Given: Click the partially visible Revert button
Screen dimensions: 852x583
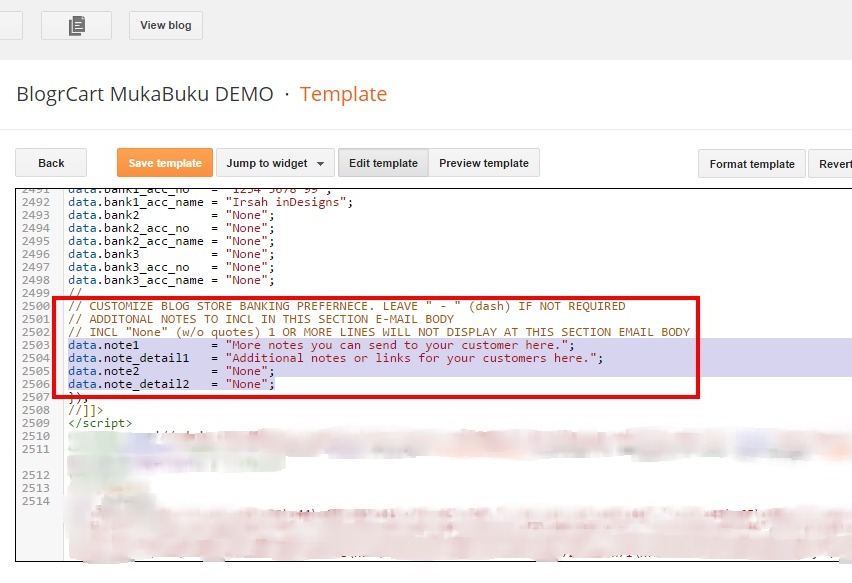Looking at the screenshot, I should click(830, 164).
